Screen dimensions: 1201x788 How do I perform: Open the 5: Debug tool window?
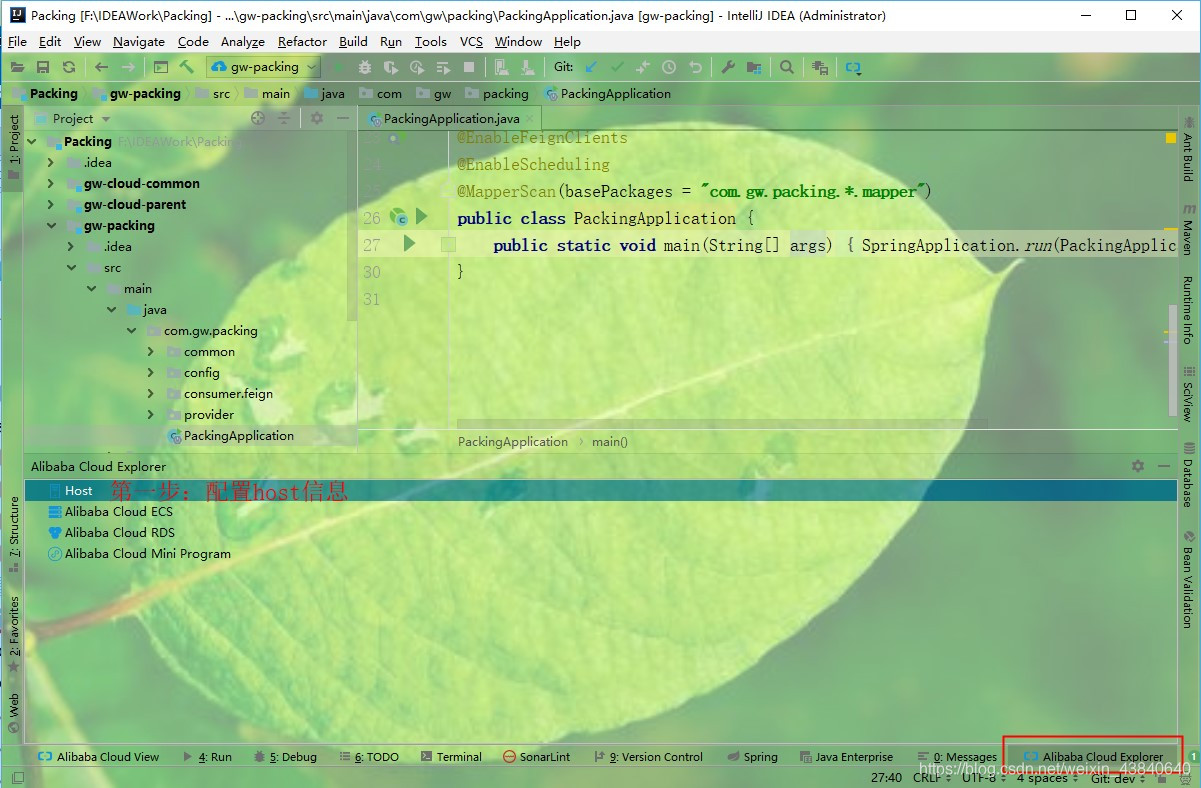coord(285,757)
